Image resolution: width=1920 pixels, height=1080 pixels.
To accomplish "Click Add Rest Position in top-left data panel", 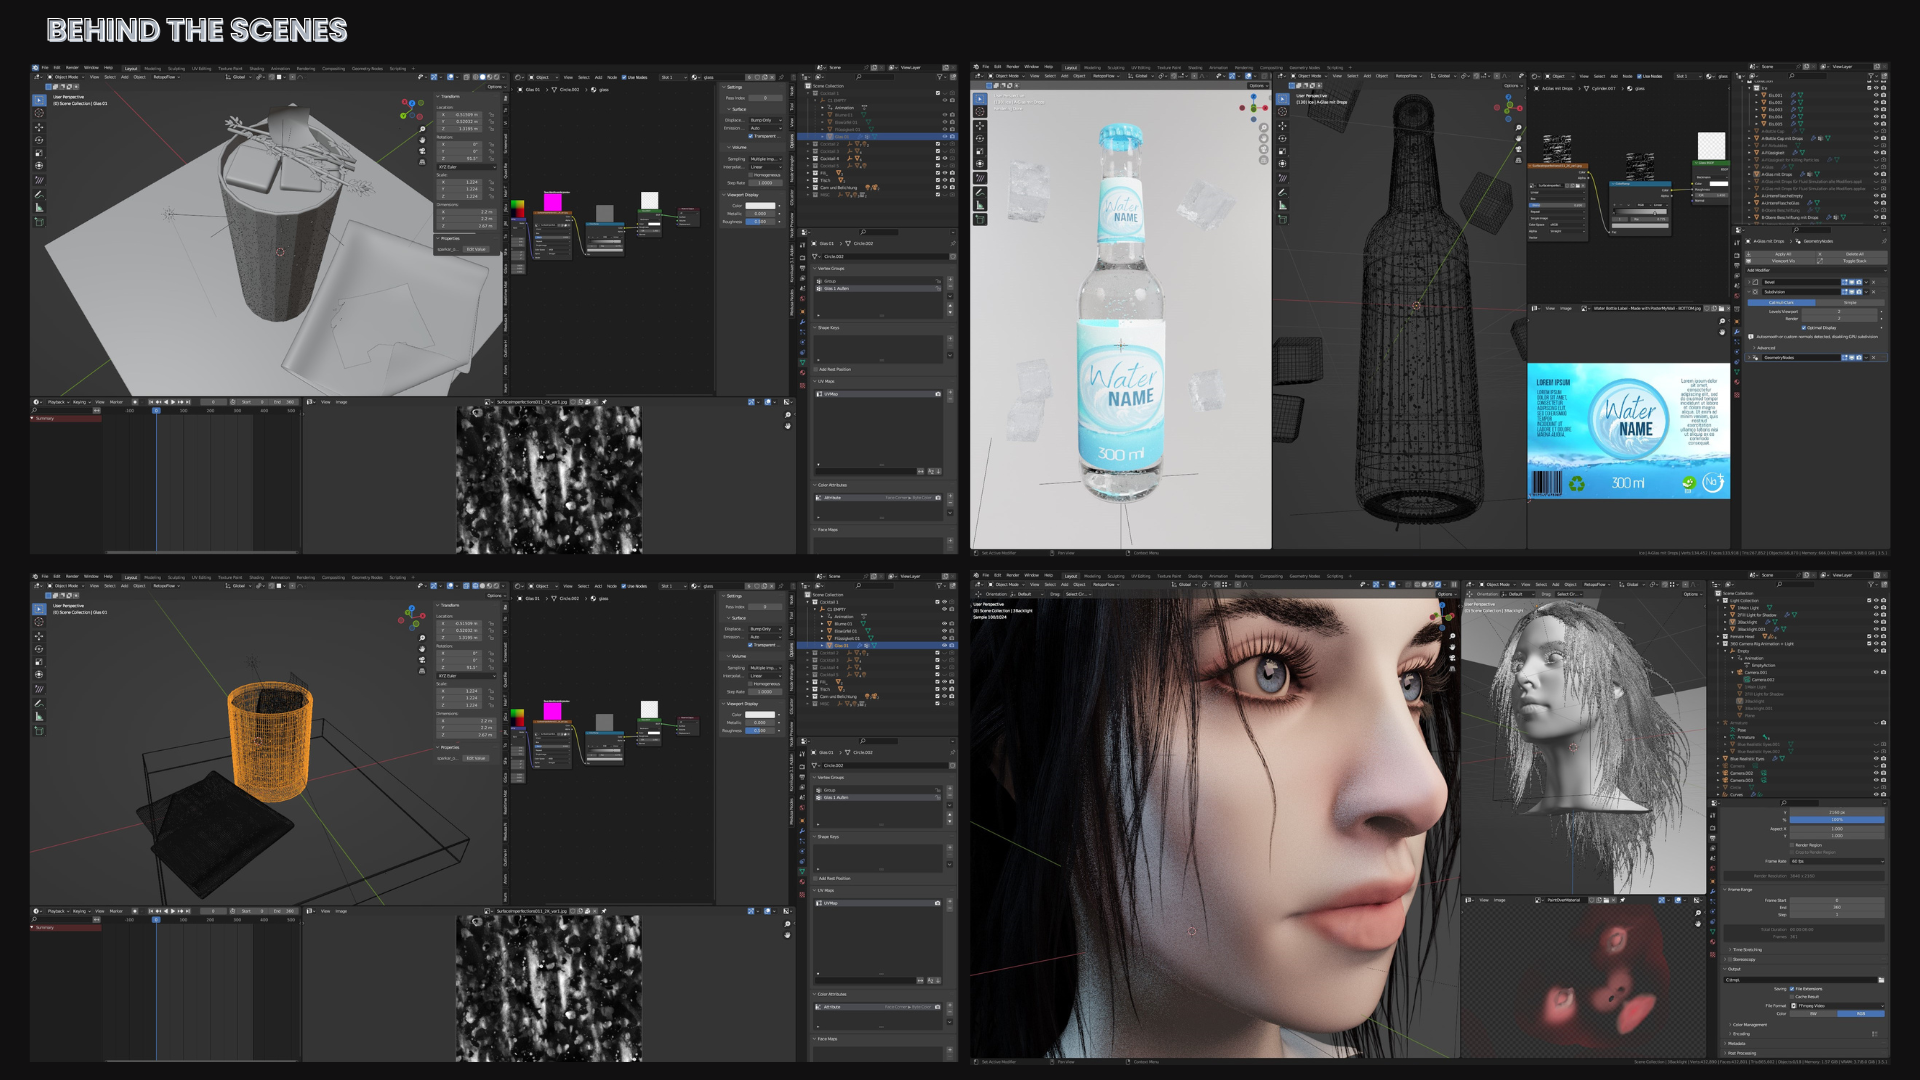I will coord(831,369).
